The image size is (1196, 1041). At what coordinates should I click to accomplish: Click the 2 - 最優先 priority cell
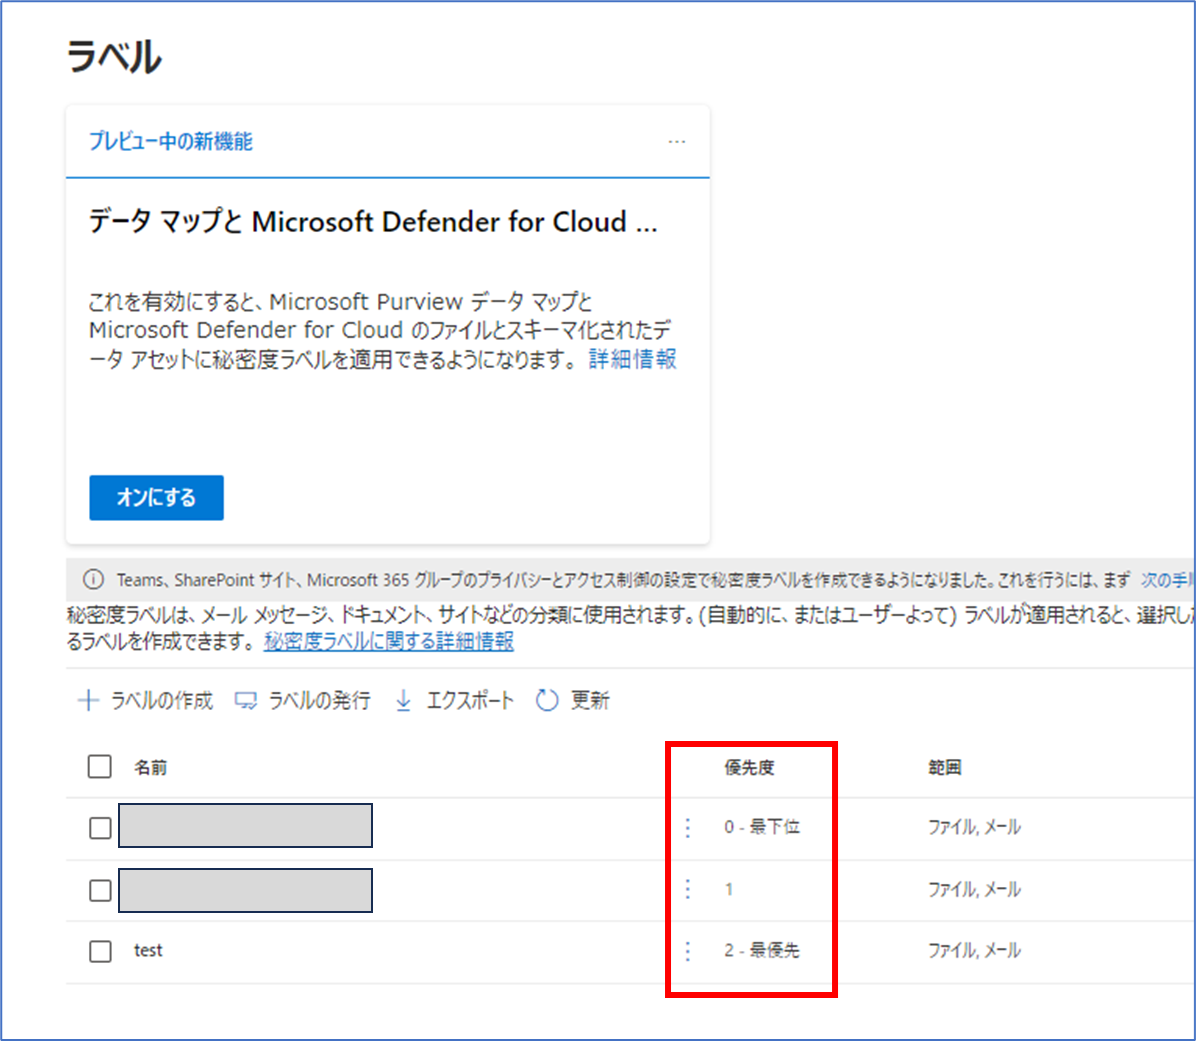[x=762, y=950]
